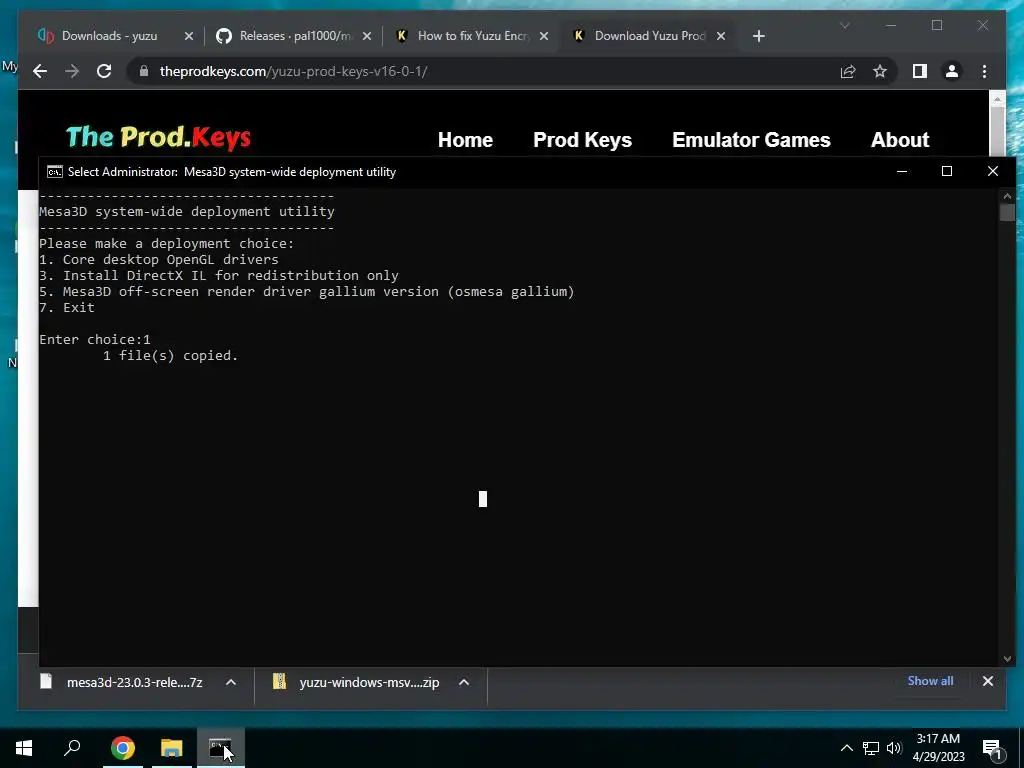This screenshot has height=768, width=1024.
Task: Go back using Chrome's back arrow
Action: point(40,71)
